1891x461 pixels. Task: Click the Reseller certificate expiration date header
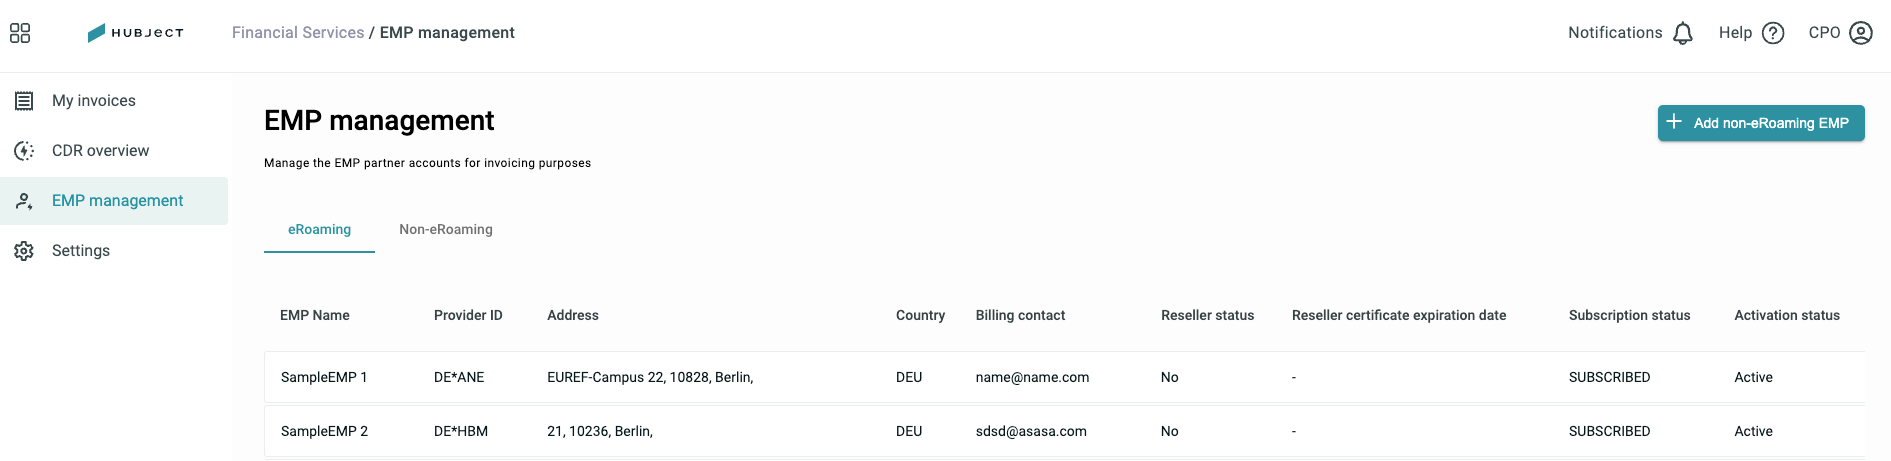(1399, 315)
